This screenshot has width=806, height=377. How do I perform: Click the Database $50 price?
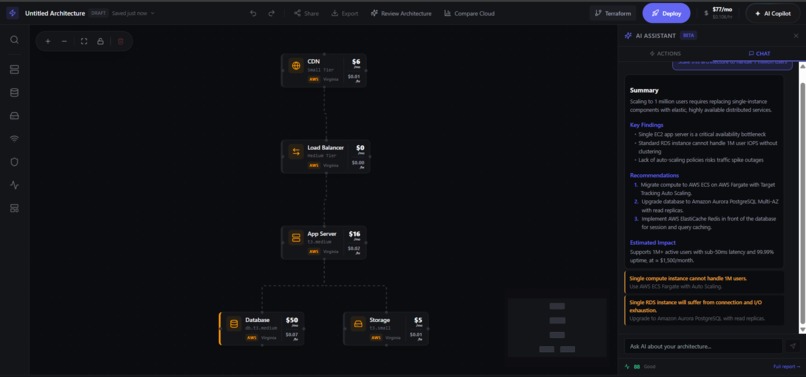coord(292,320)
